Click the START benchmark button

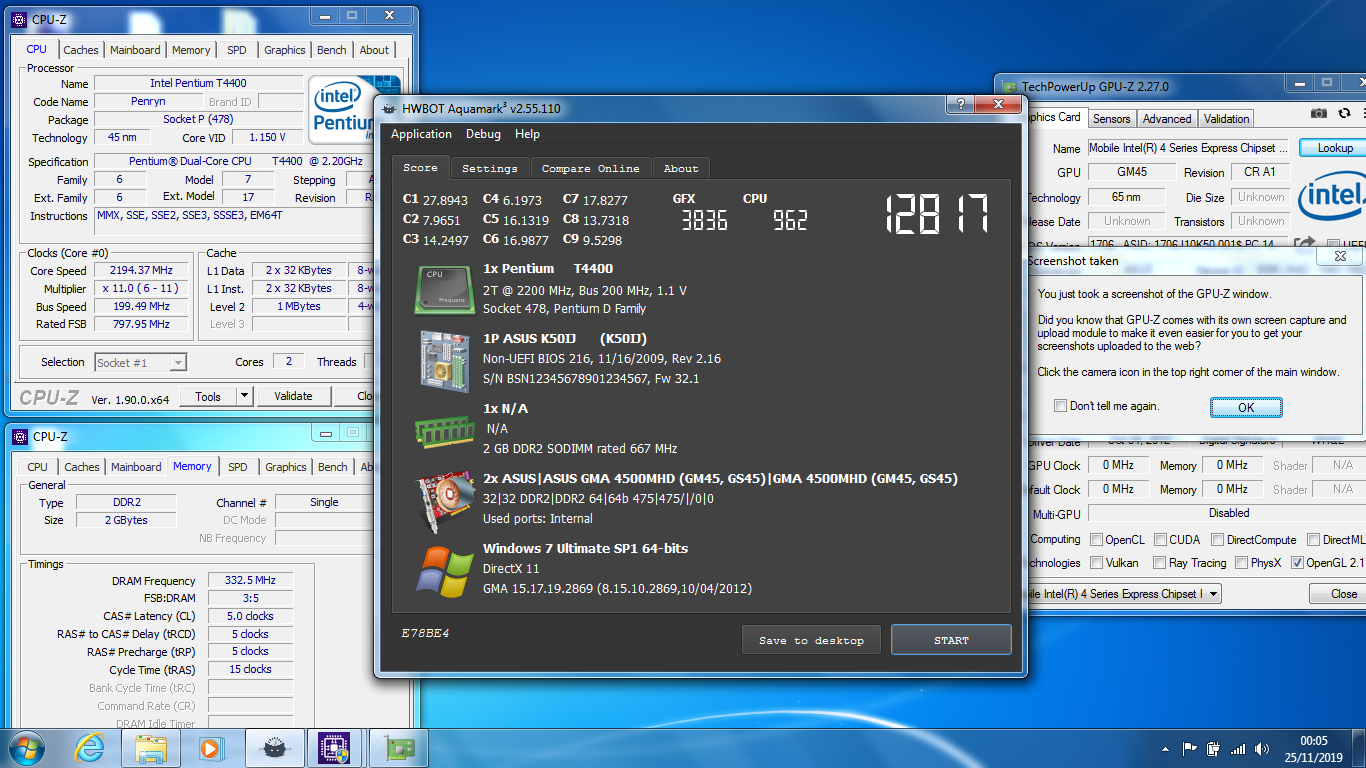[951, 640]
